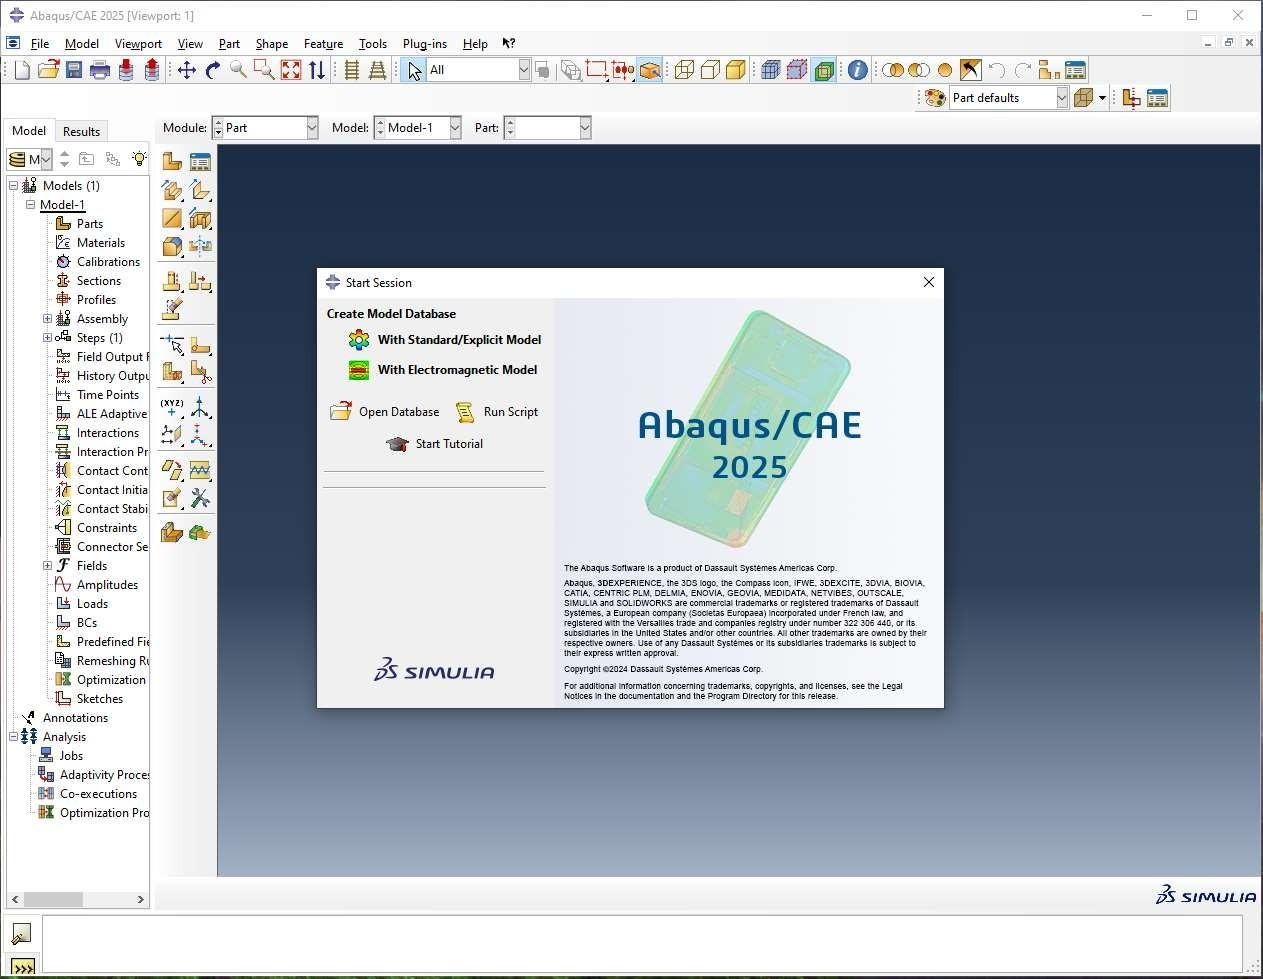
Task: Click the Color Code palette icon
Action: point(935,98)
